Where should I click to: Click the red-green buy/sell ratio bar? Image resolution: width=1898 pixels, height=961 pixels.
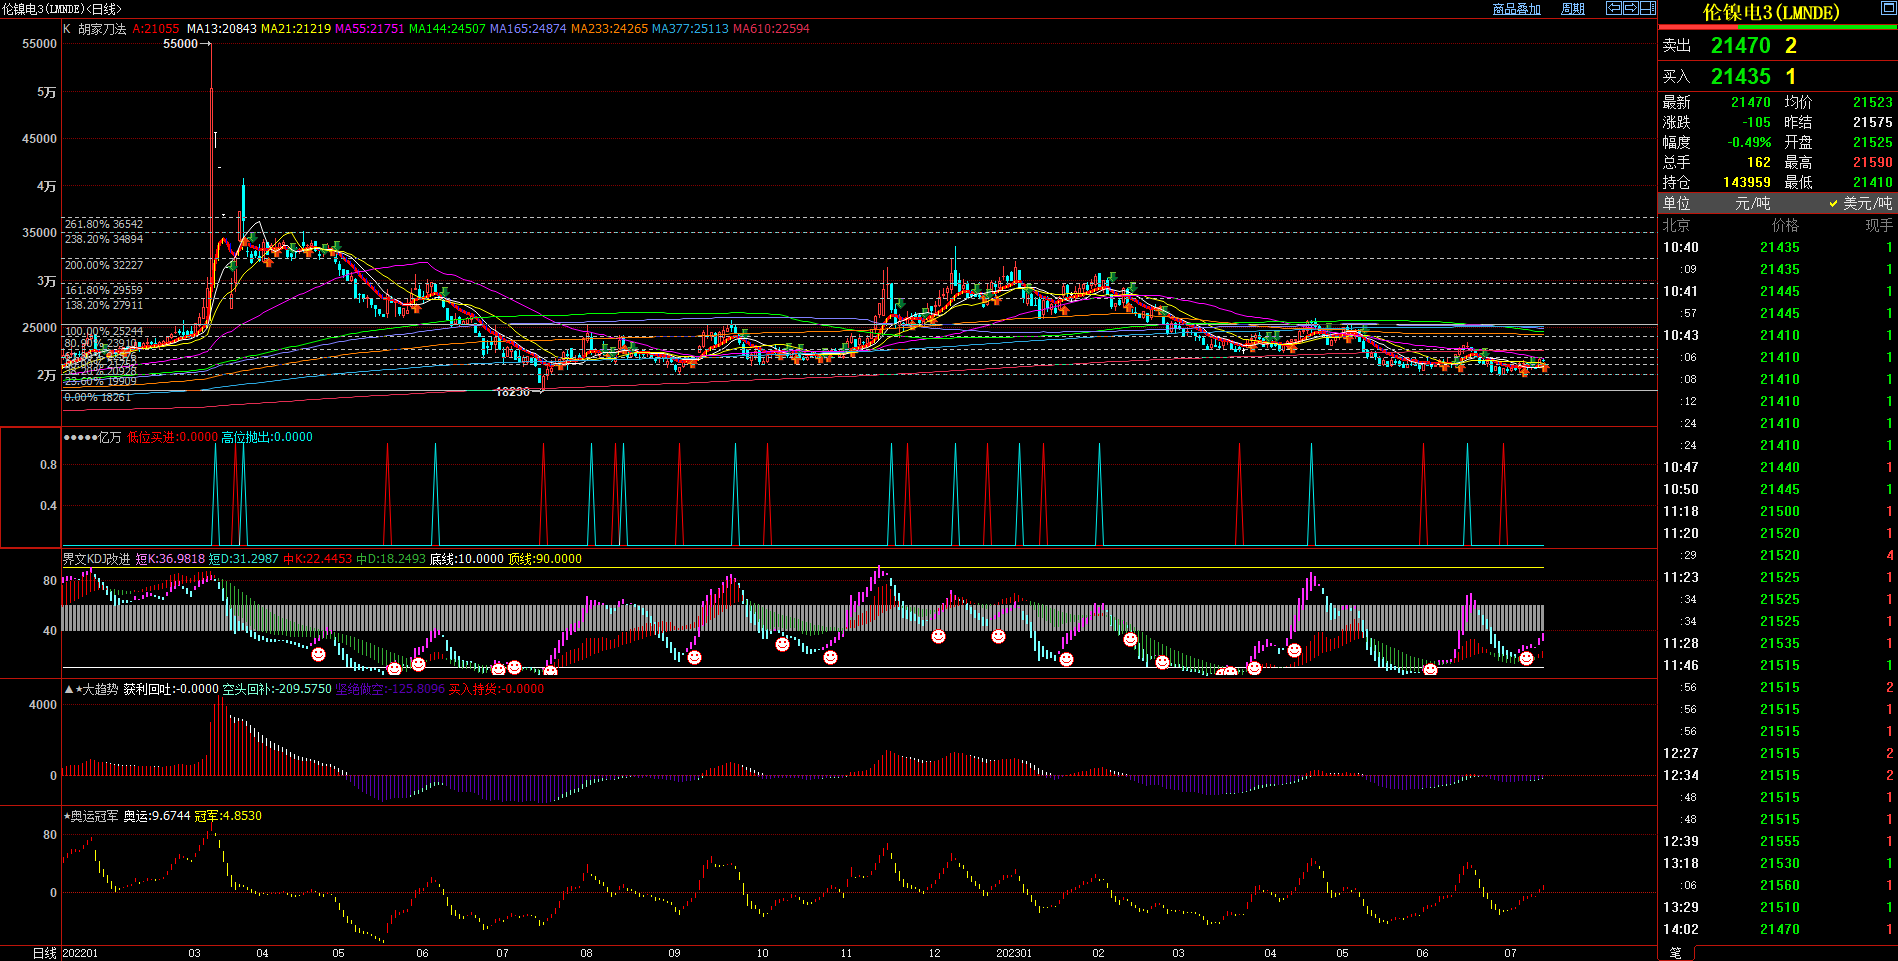tap(1777, 28)
